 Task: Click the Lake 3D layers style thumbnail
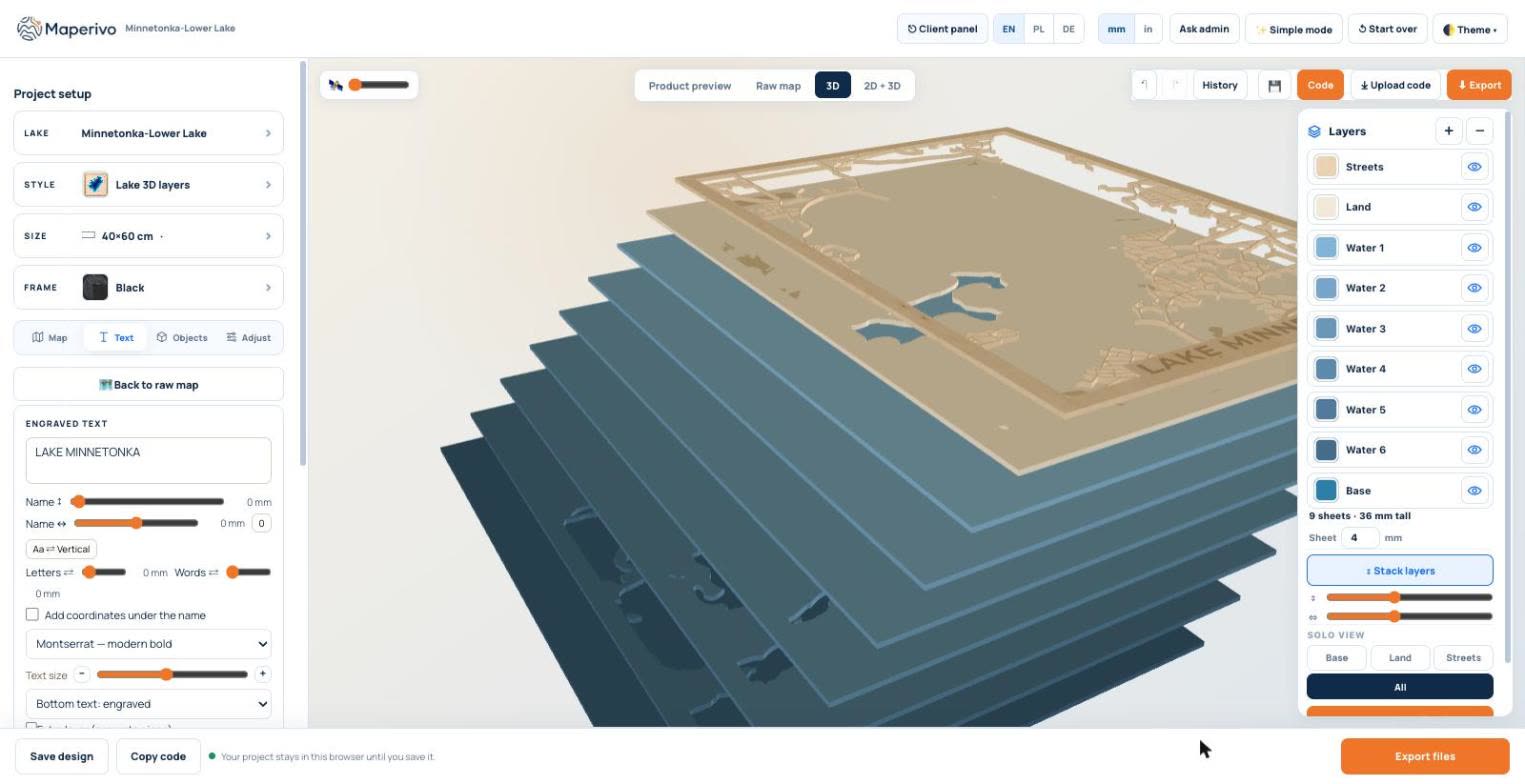(95, 184)
